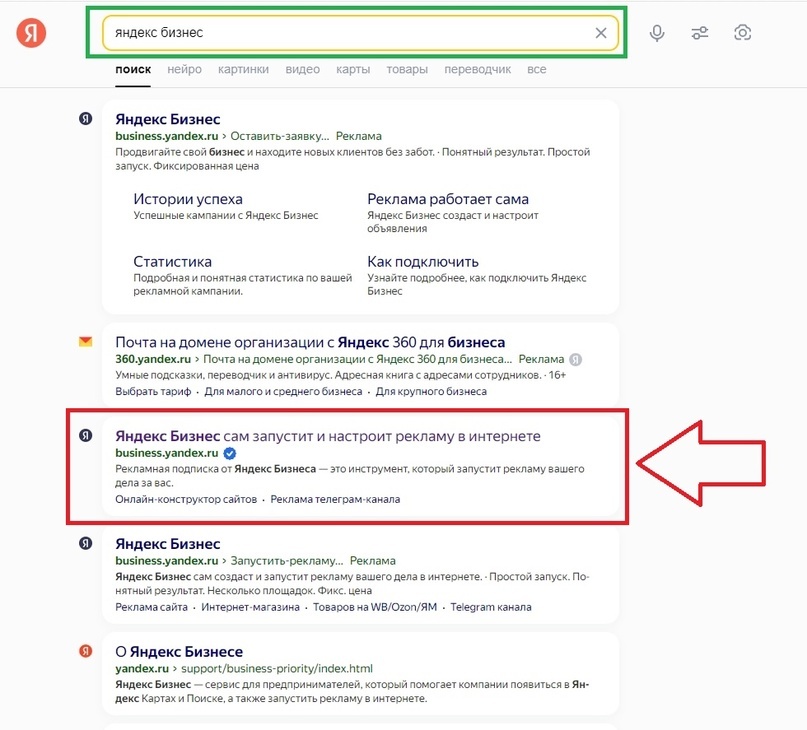
Task: Open 'Онлайн-конструктор сайтов' quick link
Action: 186,499
